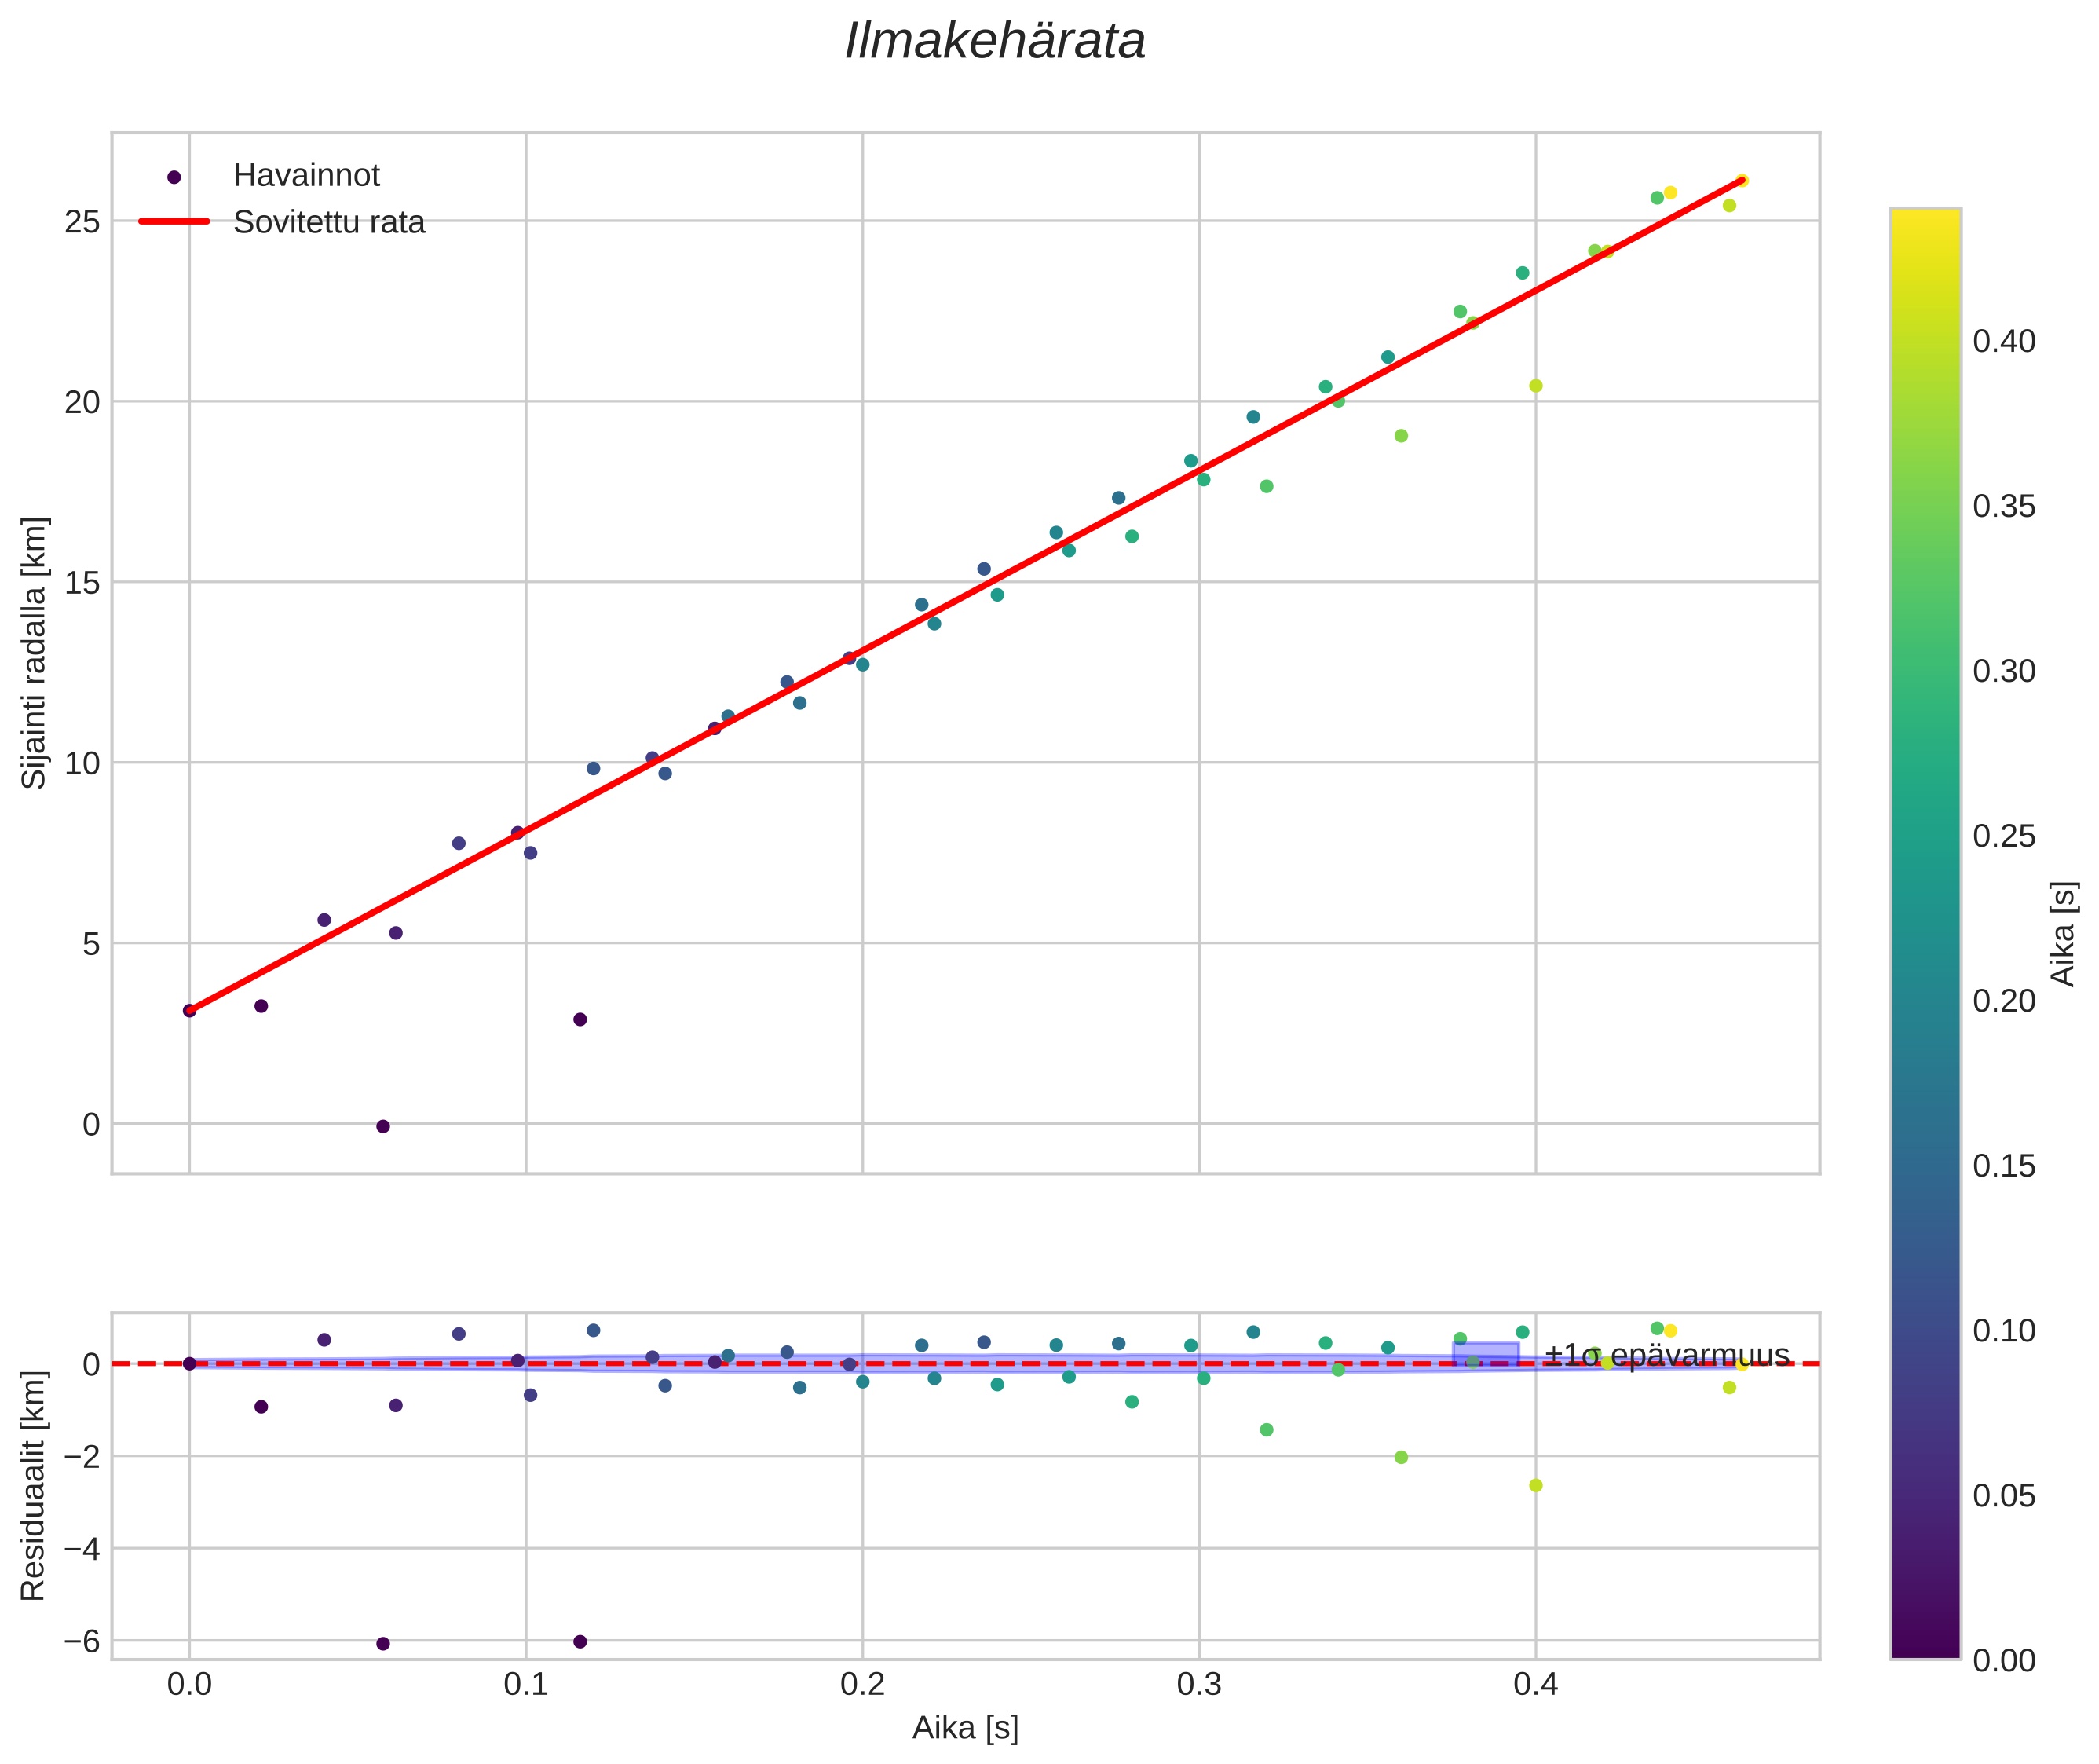Click the Aika [s] colorbar label
This screenshot has width=2099, height=1764.
pyautogui.click(x=2064, y=933)
